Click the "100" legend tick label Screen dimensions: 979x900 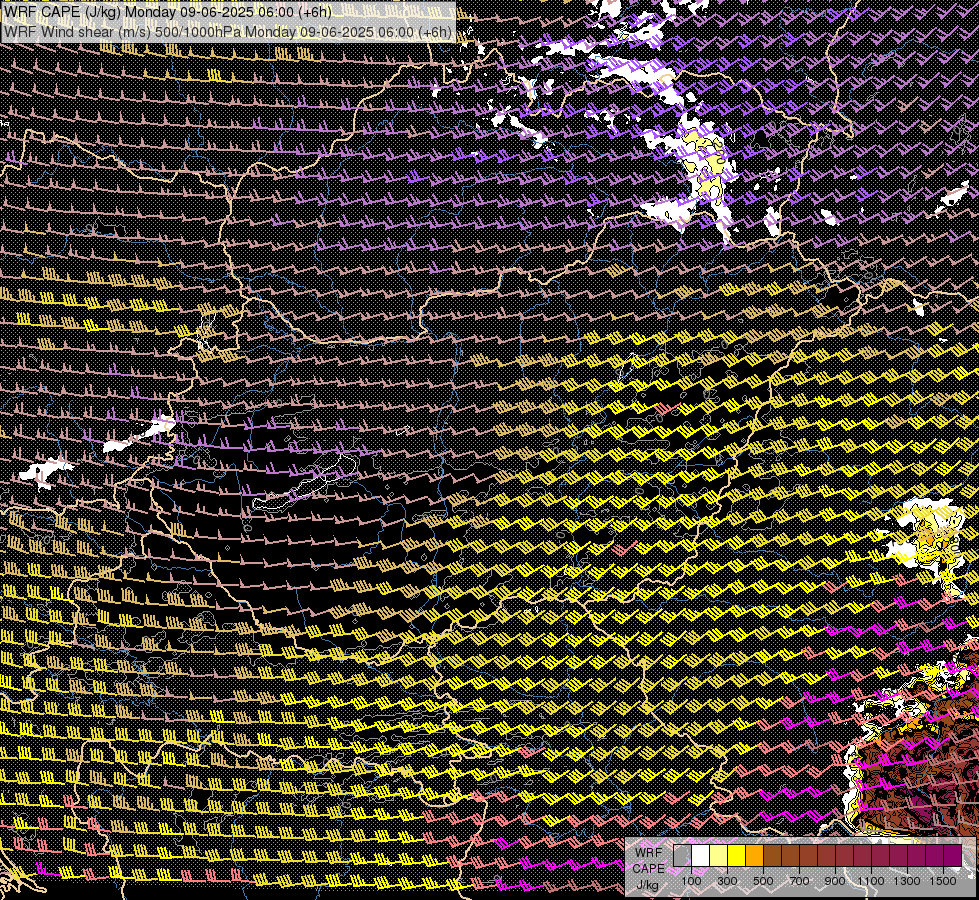(691, 881)
